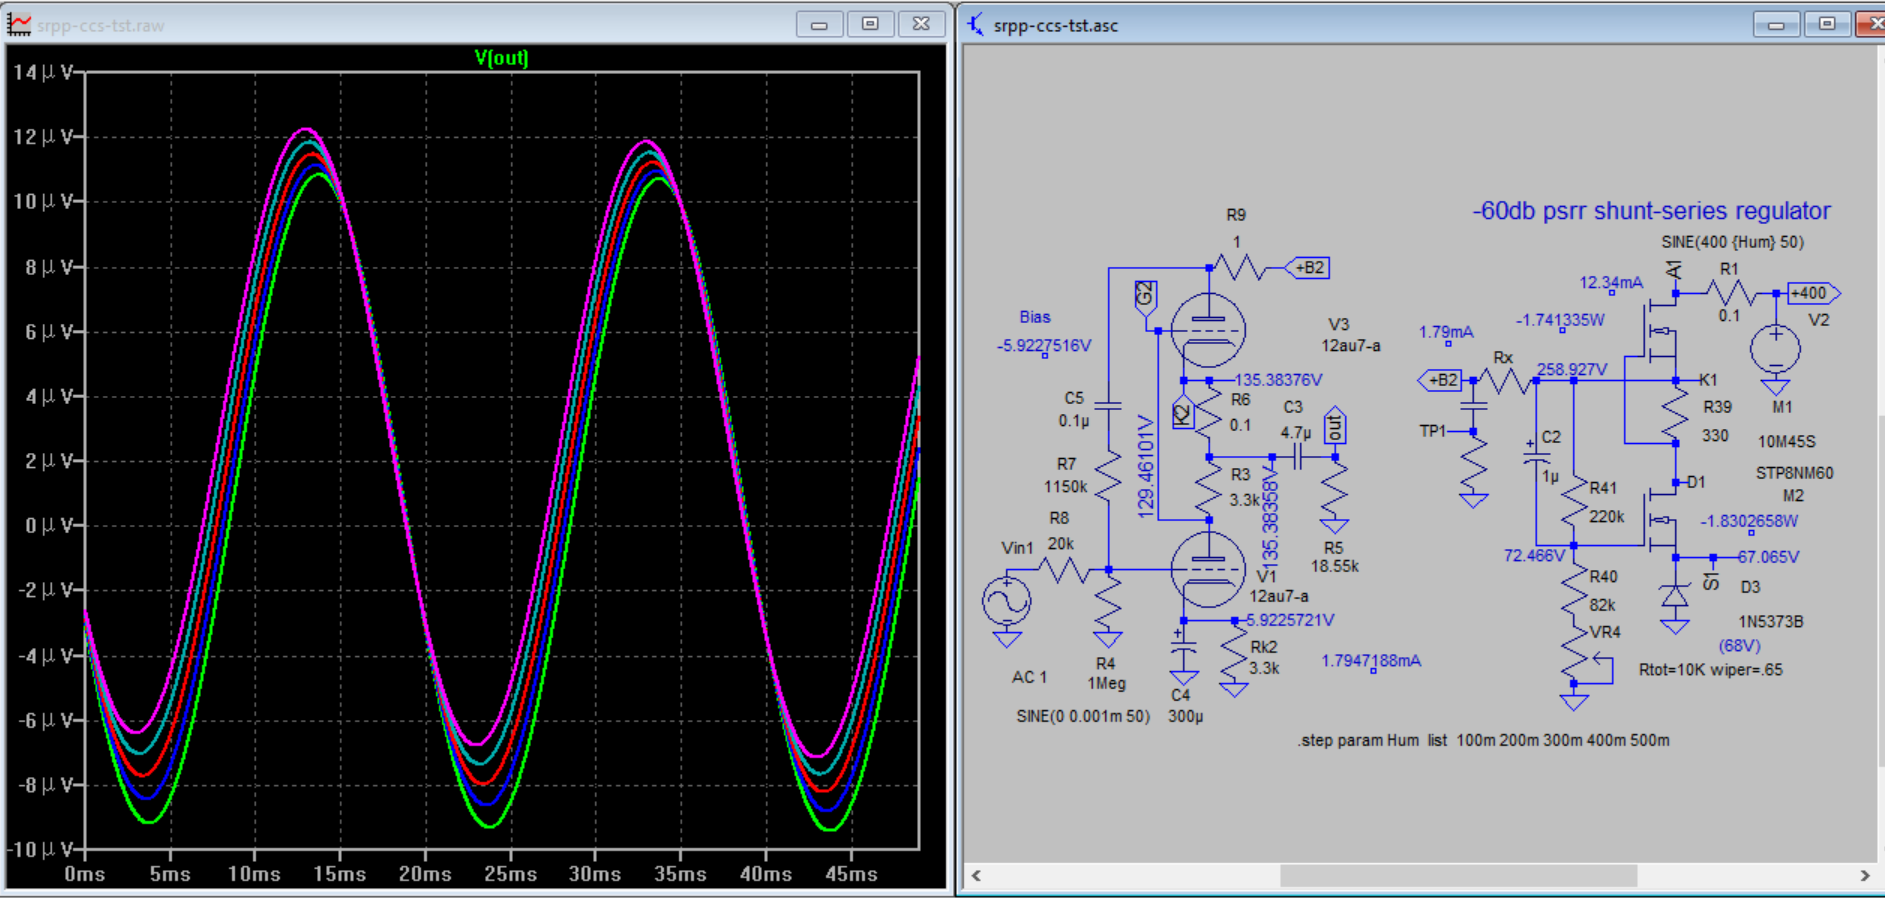This screenshot has width=1885, height=898.
Task: Click the schematic horizontal scrollbar thumb
Action: point(1458,875)
